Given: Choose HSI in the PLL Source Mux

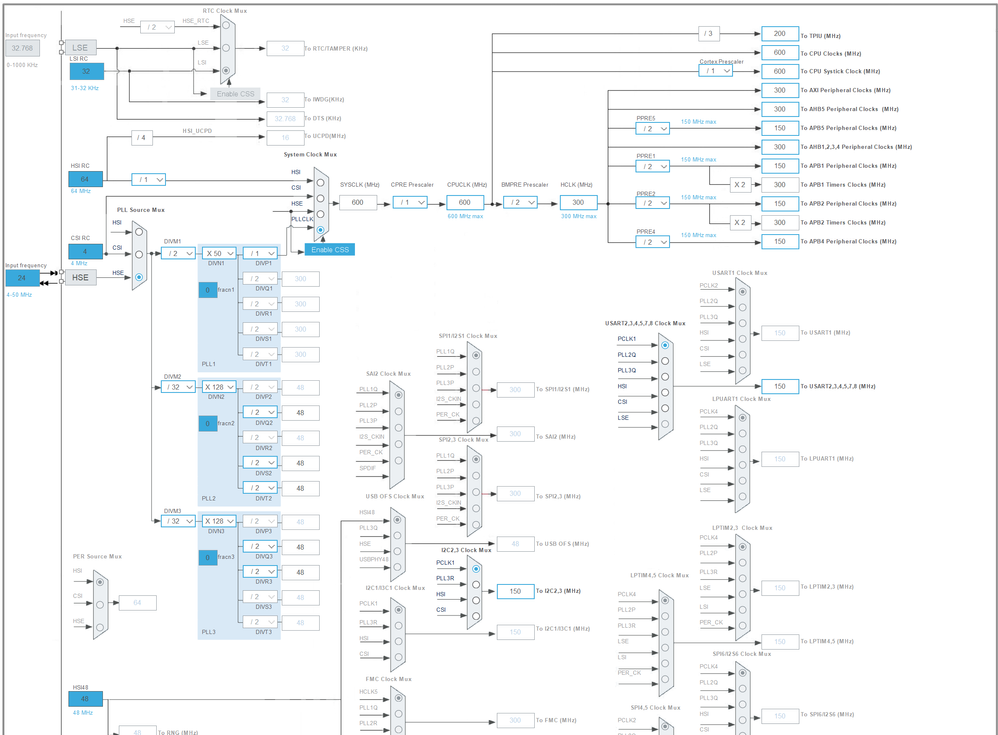Looking at the screenshot, I should 139,232.
